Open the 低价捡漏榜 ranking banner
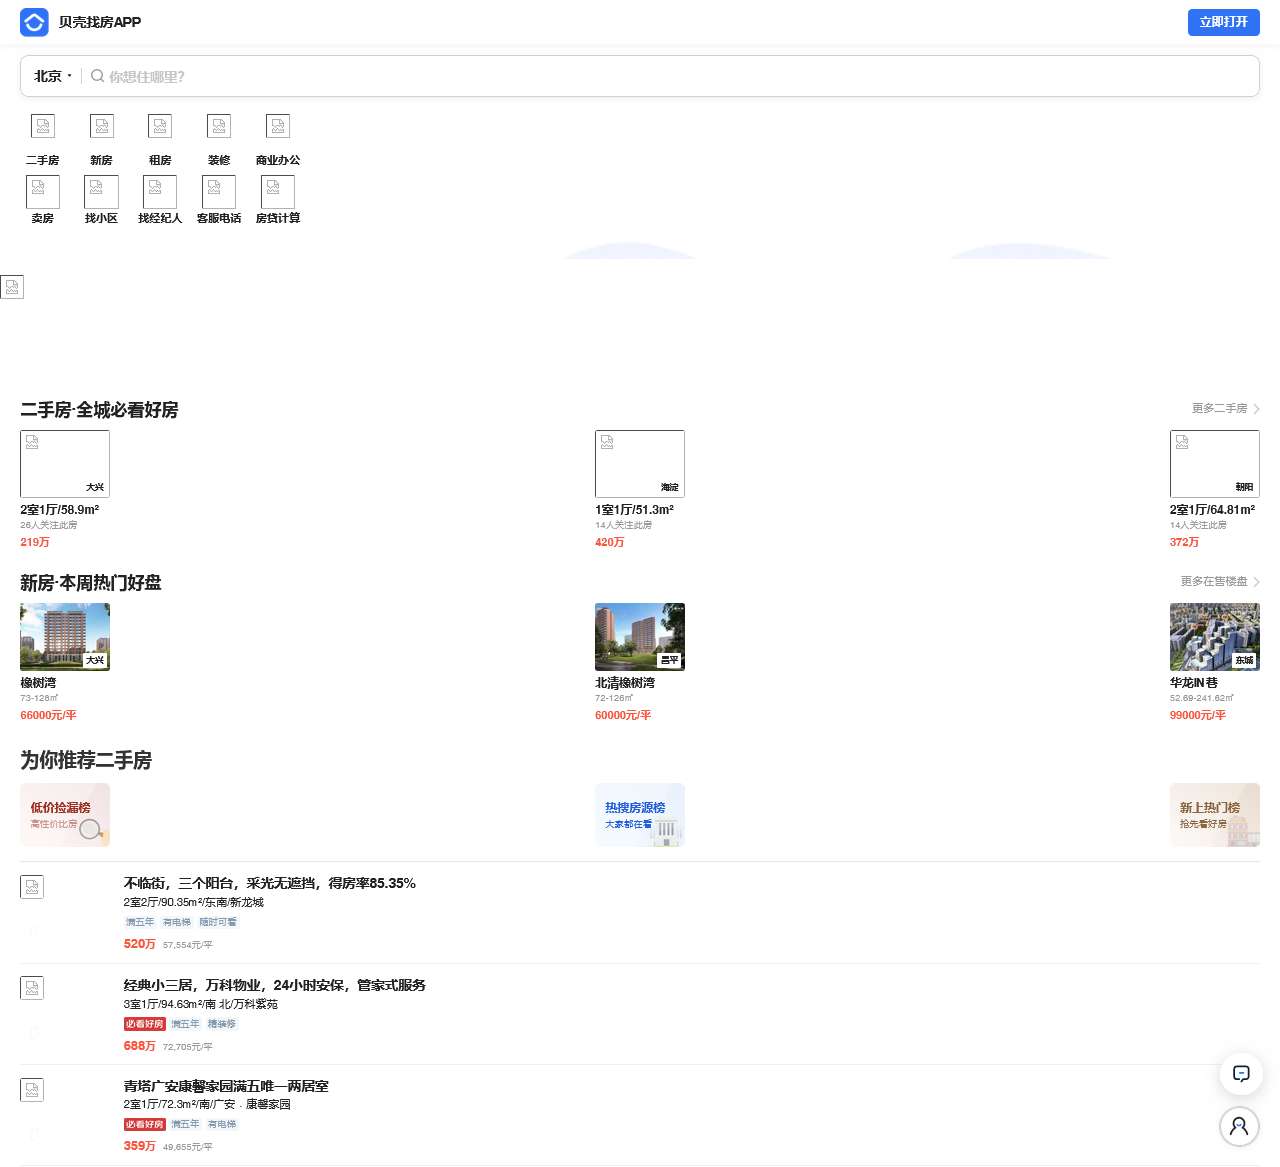 (x=65, y=815)
